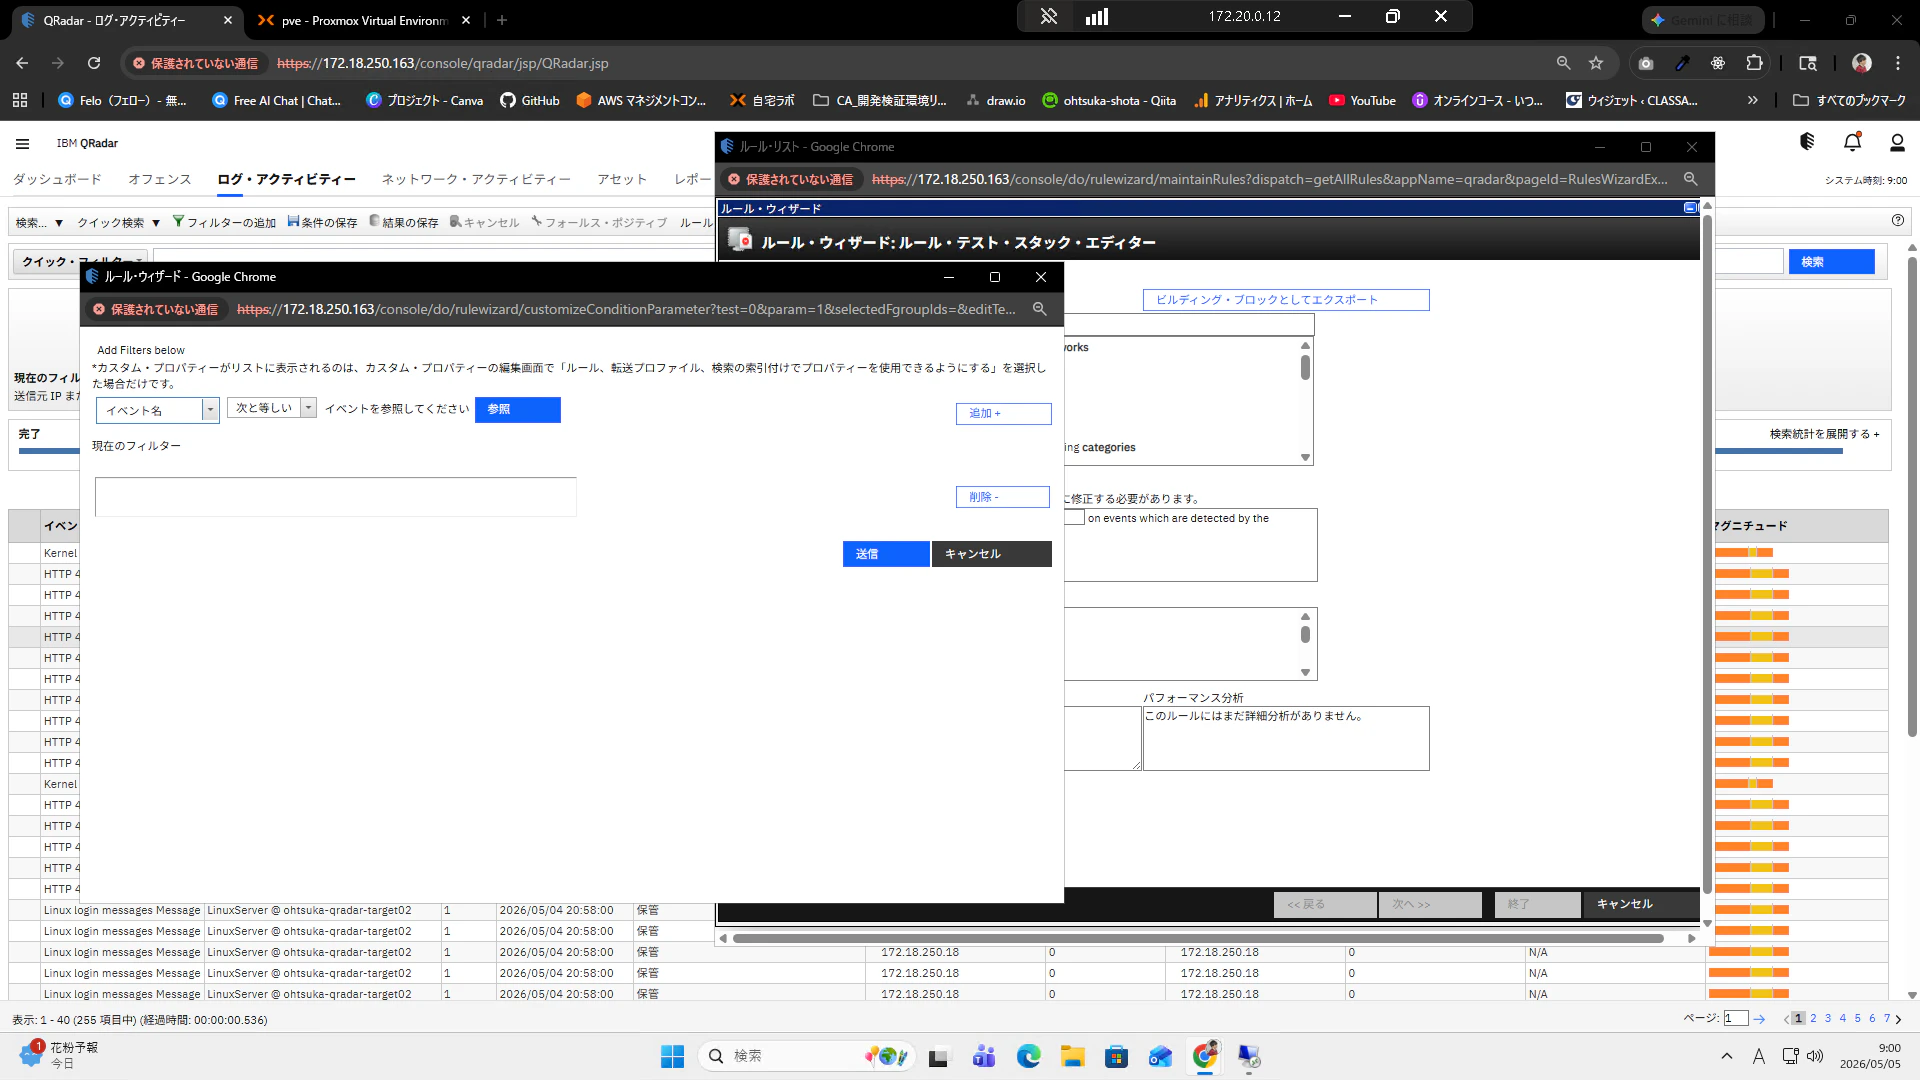Click the 現在のフィルター list box
This screenshot has height=1080, width=1920.
click(x=336, y=497)
